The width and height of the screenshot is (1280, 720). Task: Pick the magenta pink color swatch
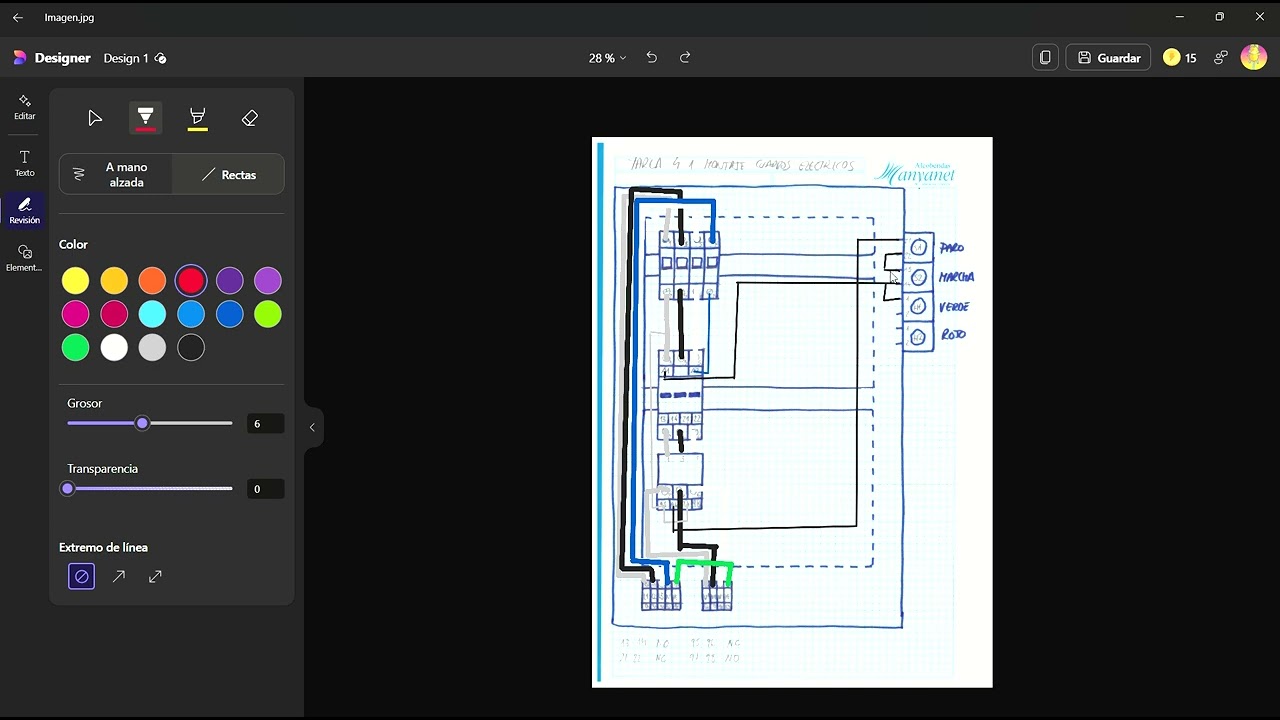point(76,314)
